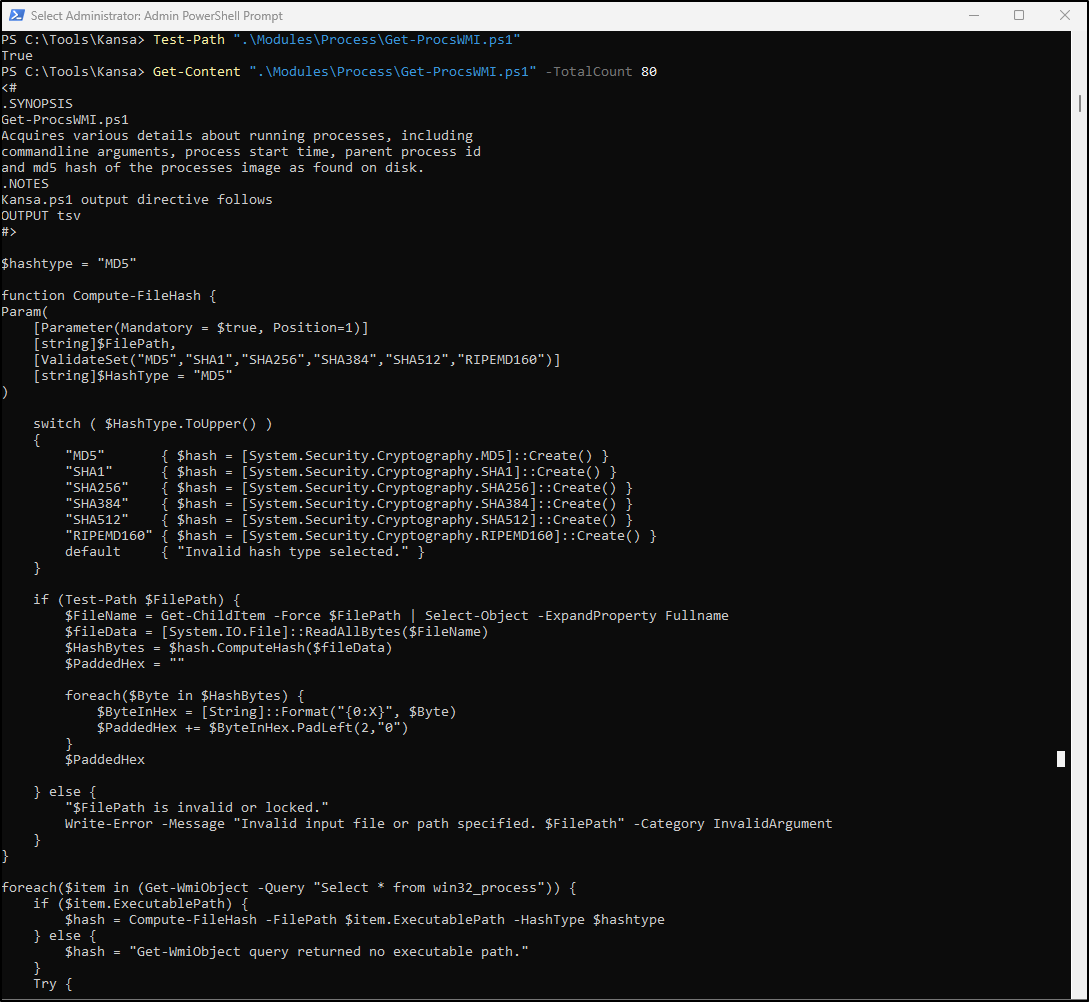This screenshot has height=1002, width=1089.
Task: Click the '$ByteInHex = [String]::Format' line
Action: click(276, 711)
